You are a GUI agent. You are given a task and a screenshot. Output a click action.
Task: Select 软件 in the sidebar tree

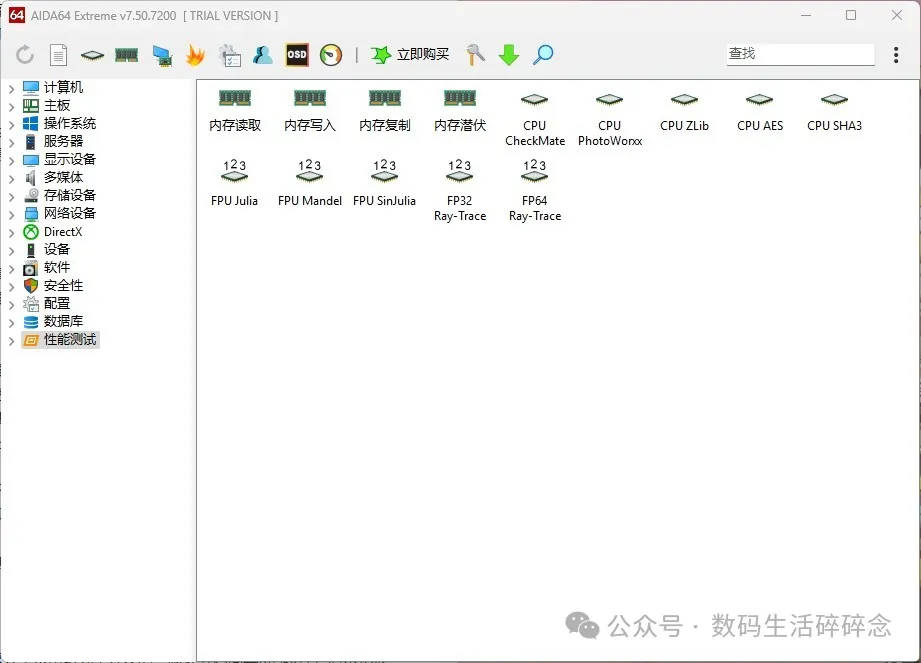46,268
